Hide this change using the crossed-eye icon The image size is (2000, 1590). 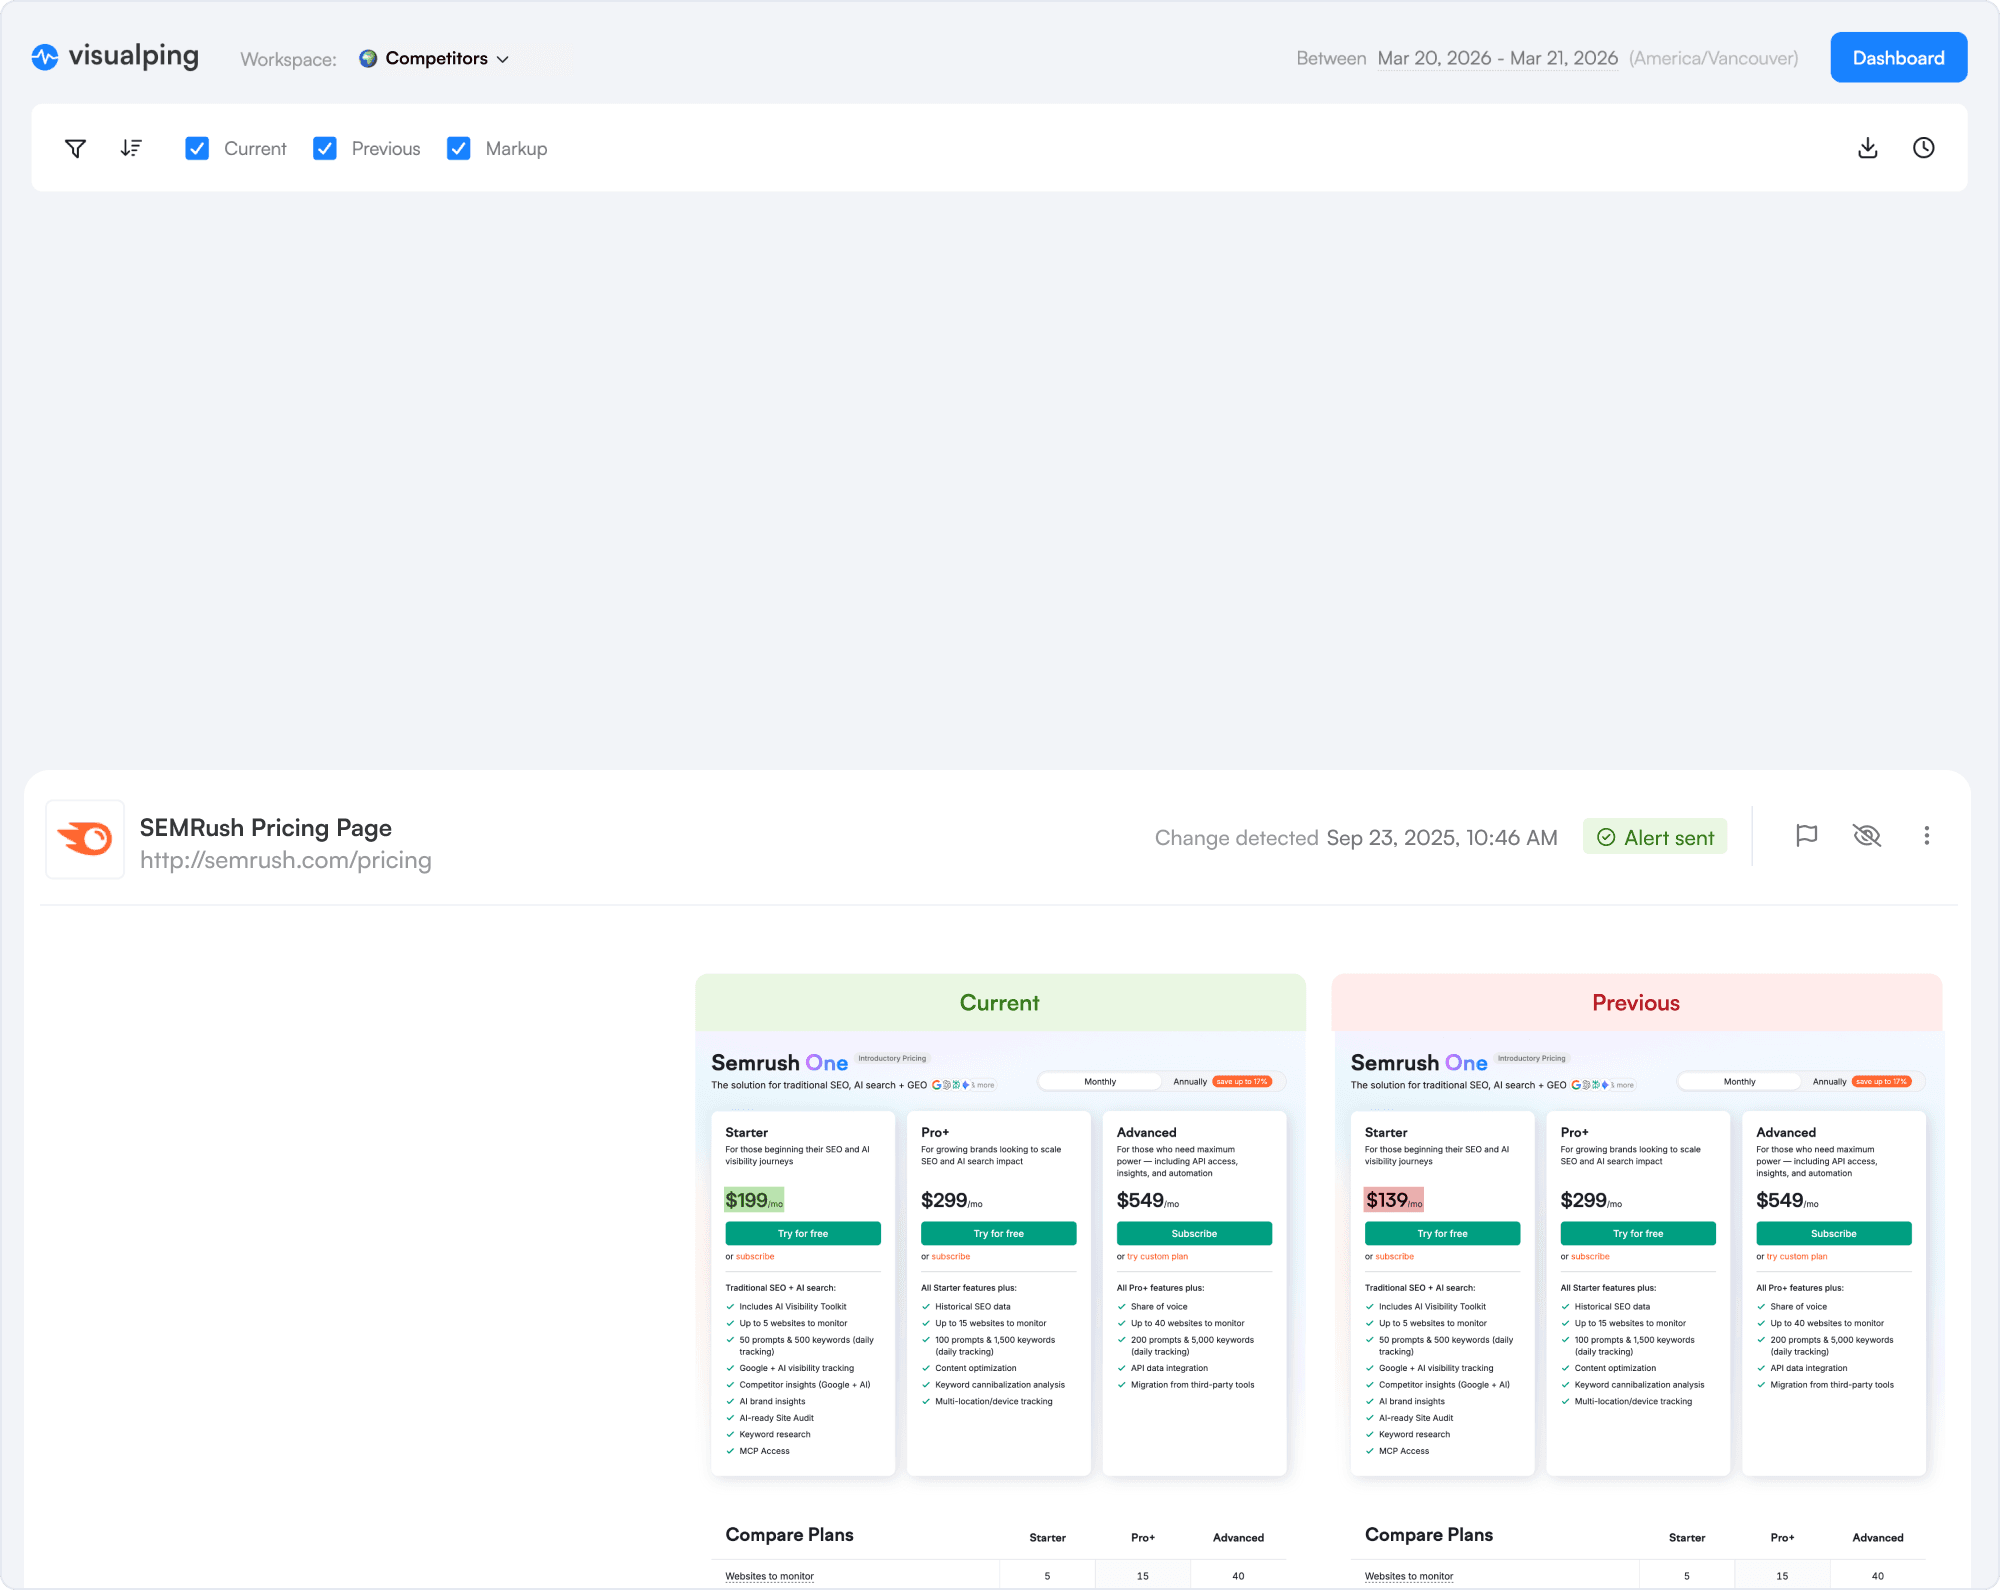point(1866,836)
